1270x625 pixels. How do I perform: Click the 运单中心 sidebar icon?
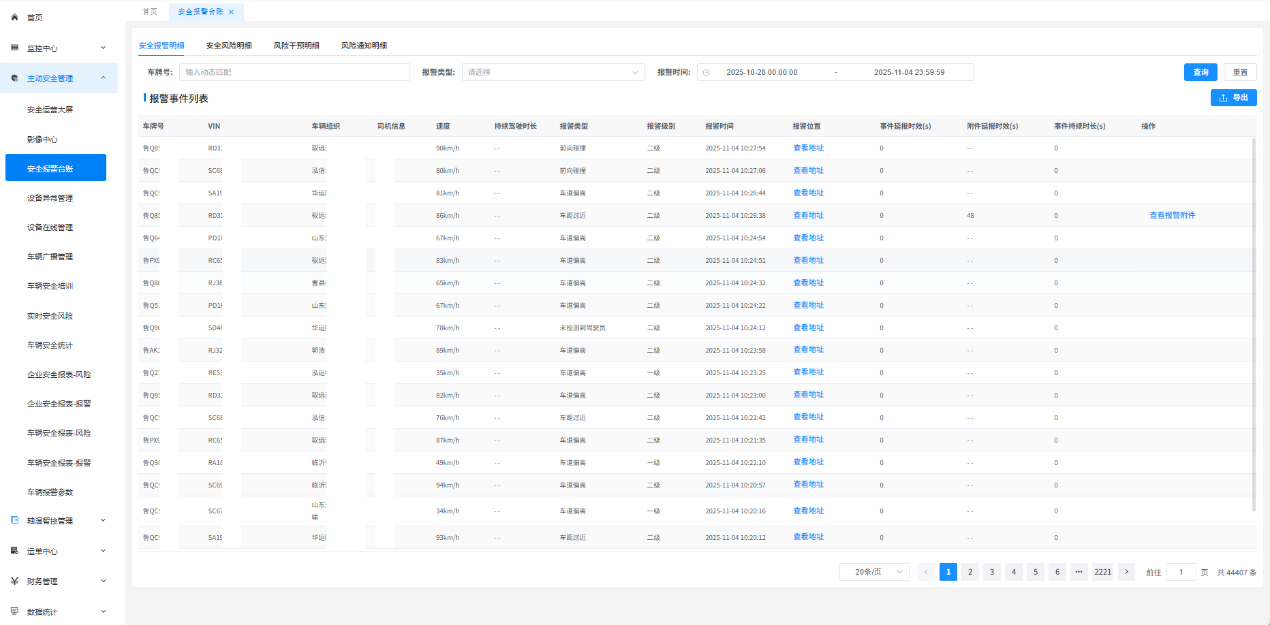point(14,550)
